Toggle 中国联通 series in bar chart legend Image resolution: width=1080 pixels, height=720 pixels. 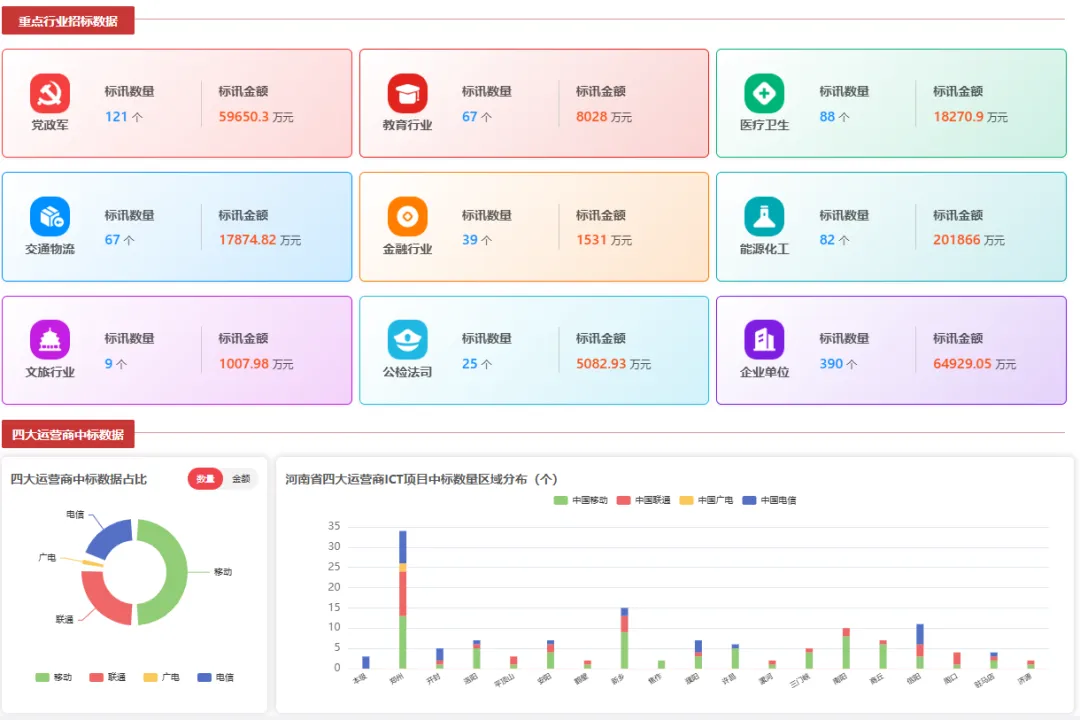click(x=643, y=500)
